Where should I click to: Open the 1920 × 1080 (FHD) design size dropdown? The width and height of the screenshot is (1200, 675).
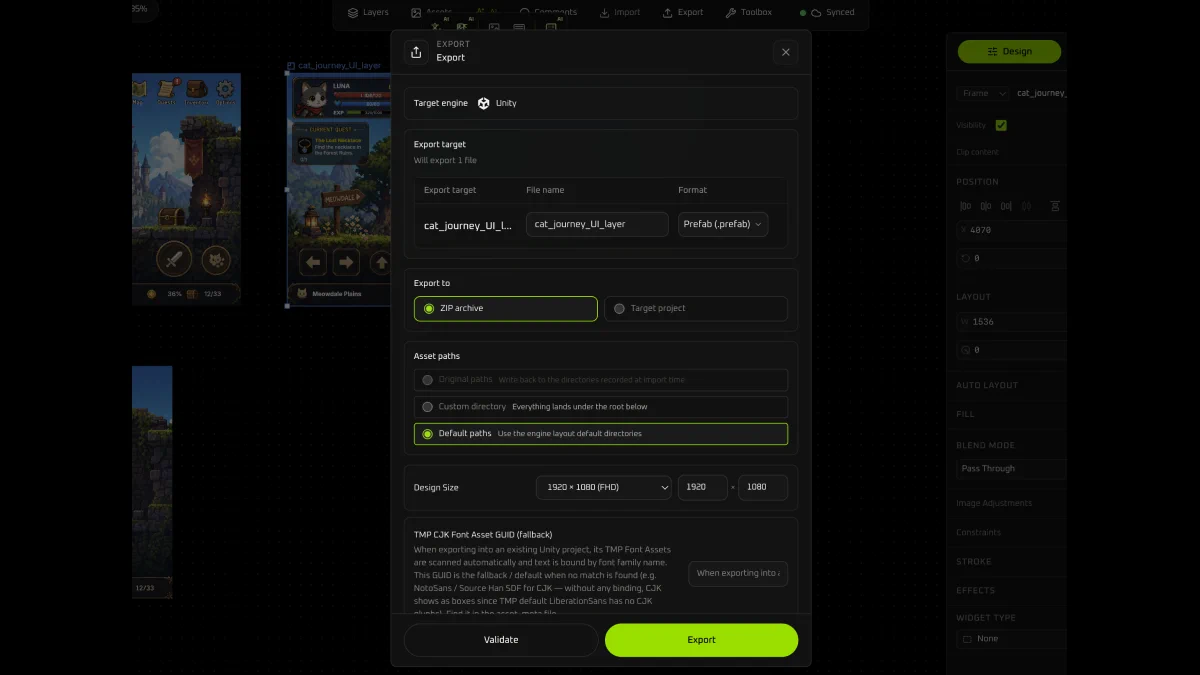click(604, 487)
